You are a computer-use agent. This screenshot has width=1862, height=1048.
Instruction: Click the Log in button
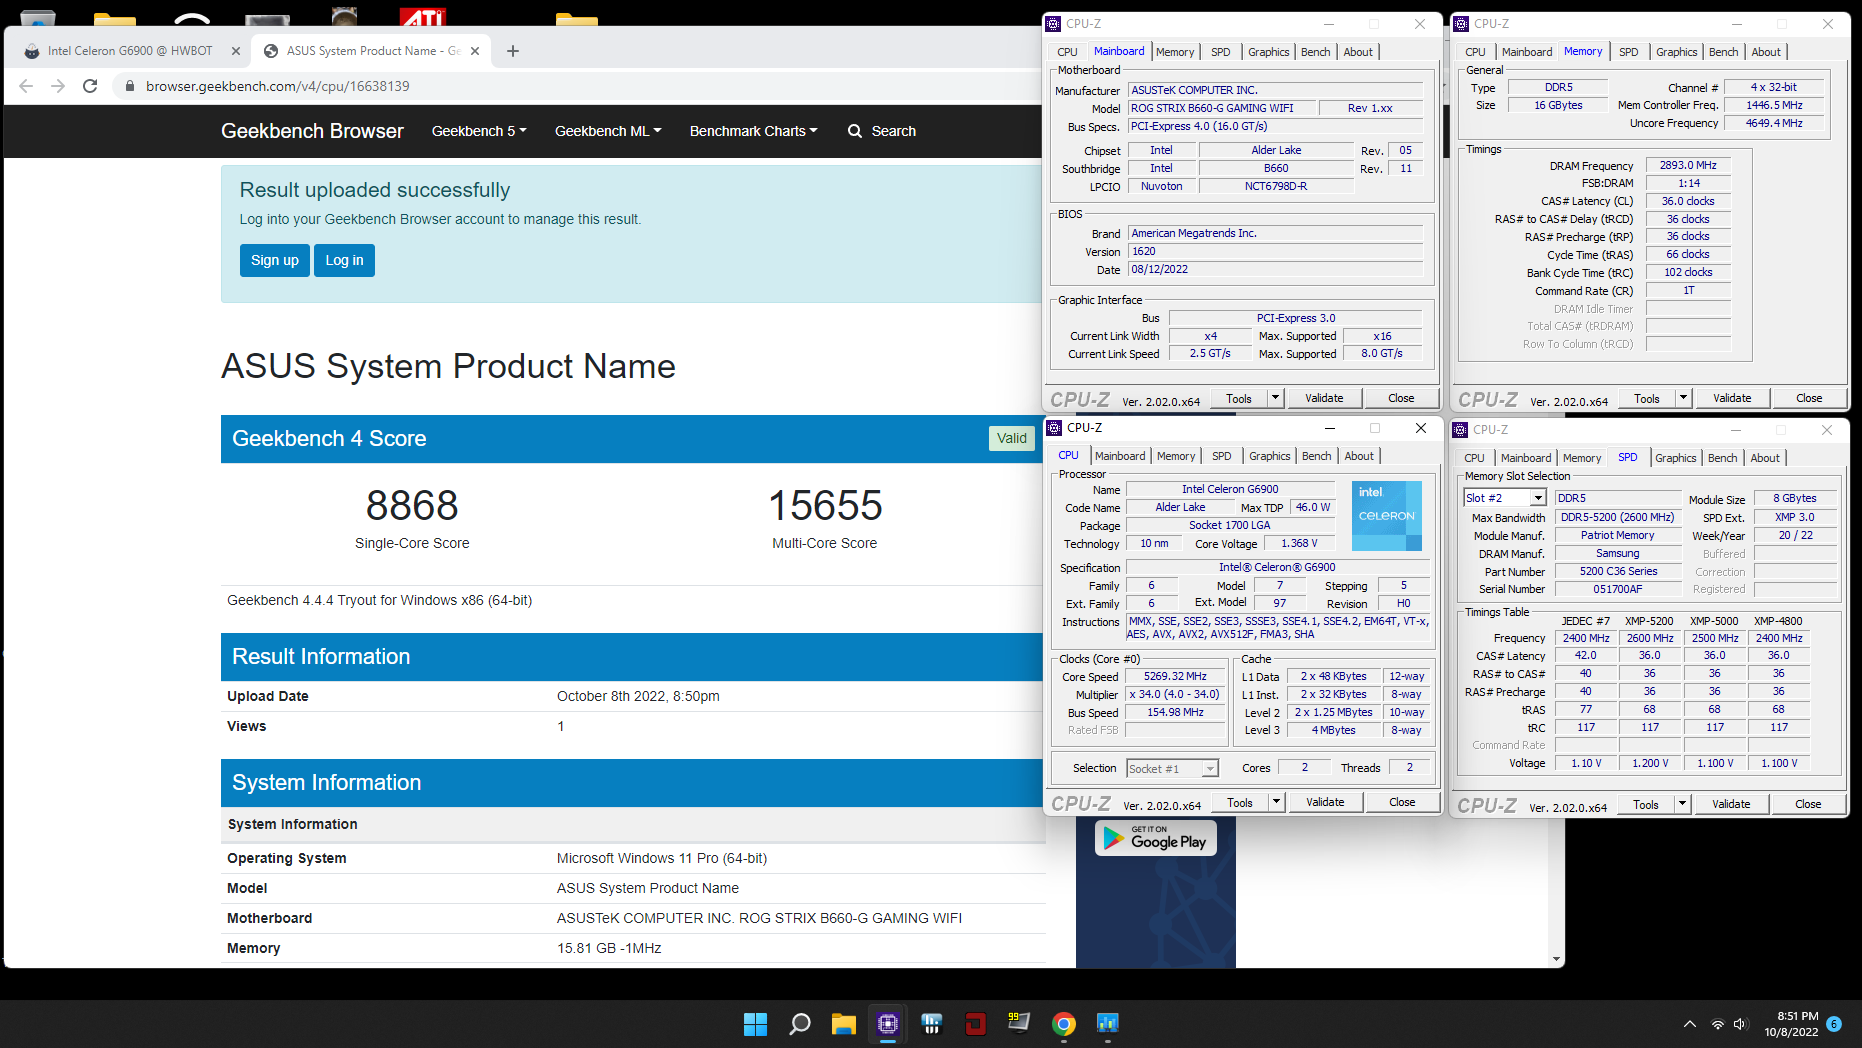[x=344, y=260]
